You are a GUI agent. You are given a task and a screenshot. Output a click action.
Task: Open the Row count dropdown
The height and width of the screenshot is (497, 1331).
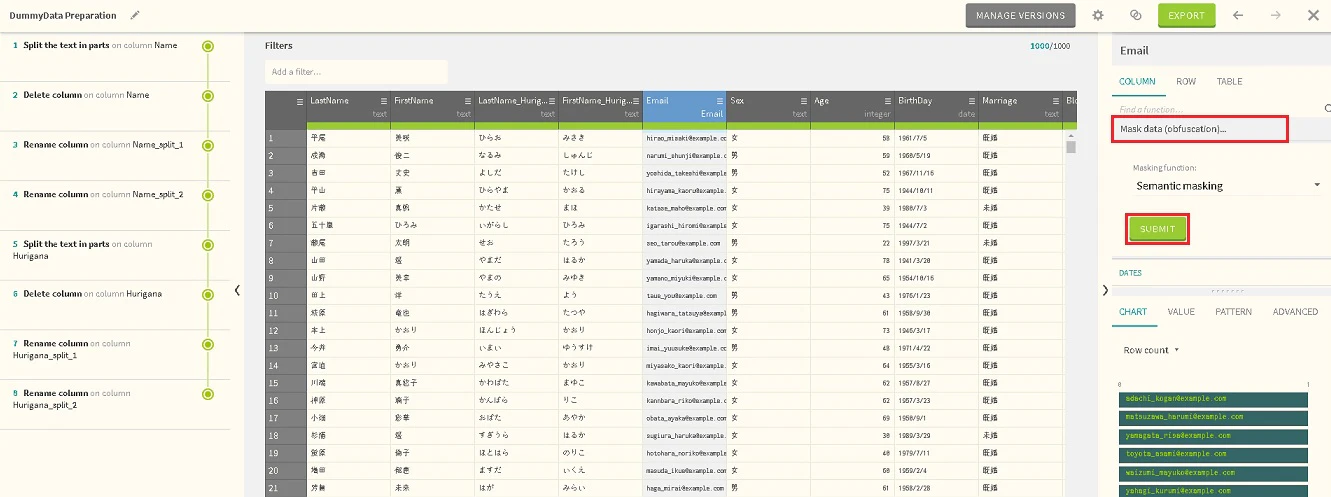coord(1151,350)
